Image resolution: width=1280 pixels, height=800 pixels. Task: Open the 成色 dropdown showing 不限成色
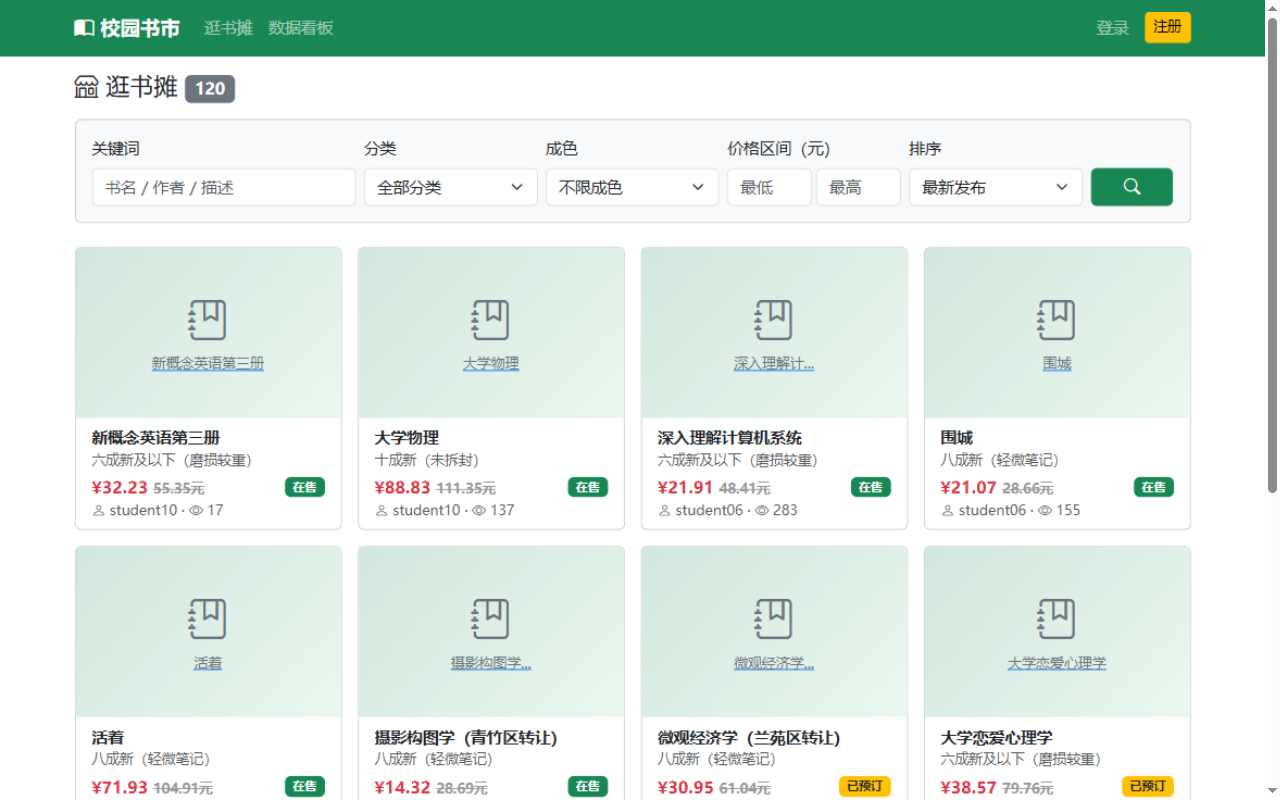(632, 187)
